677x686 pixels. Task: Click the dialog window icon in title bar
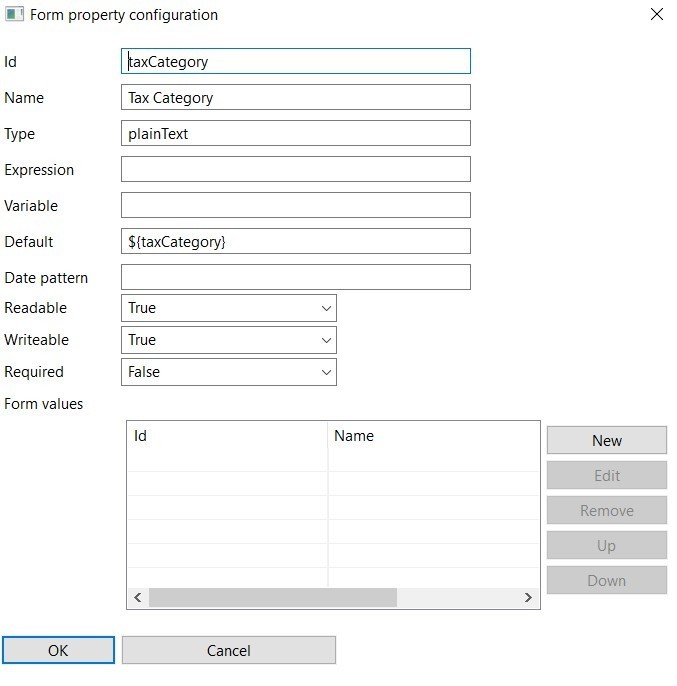[x=14, y=14]
